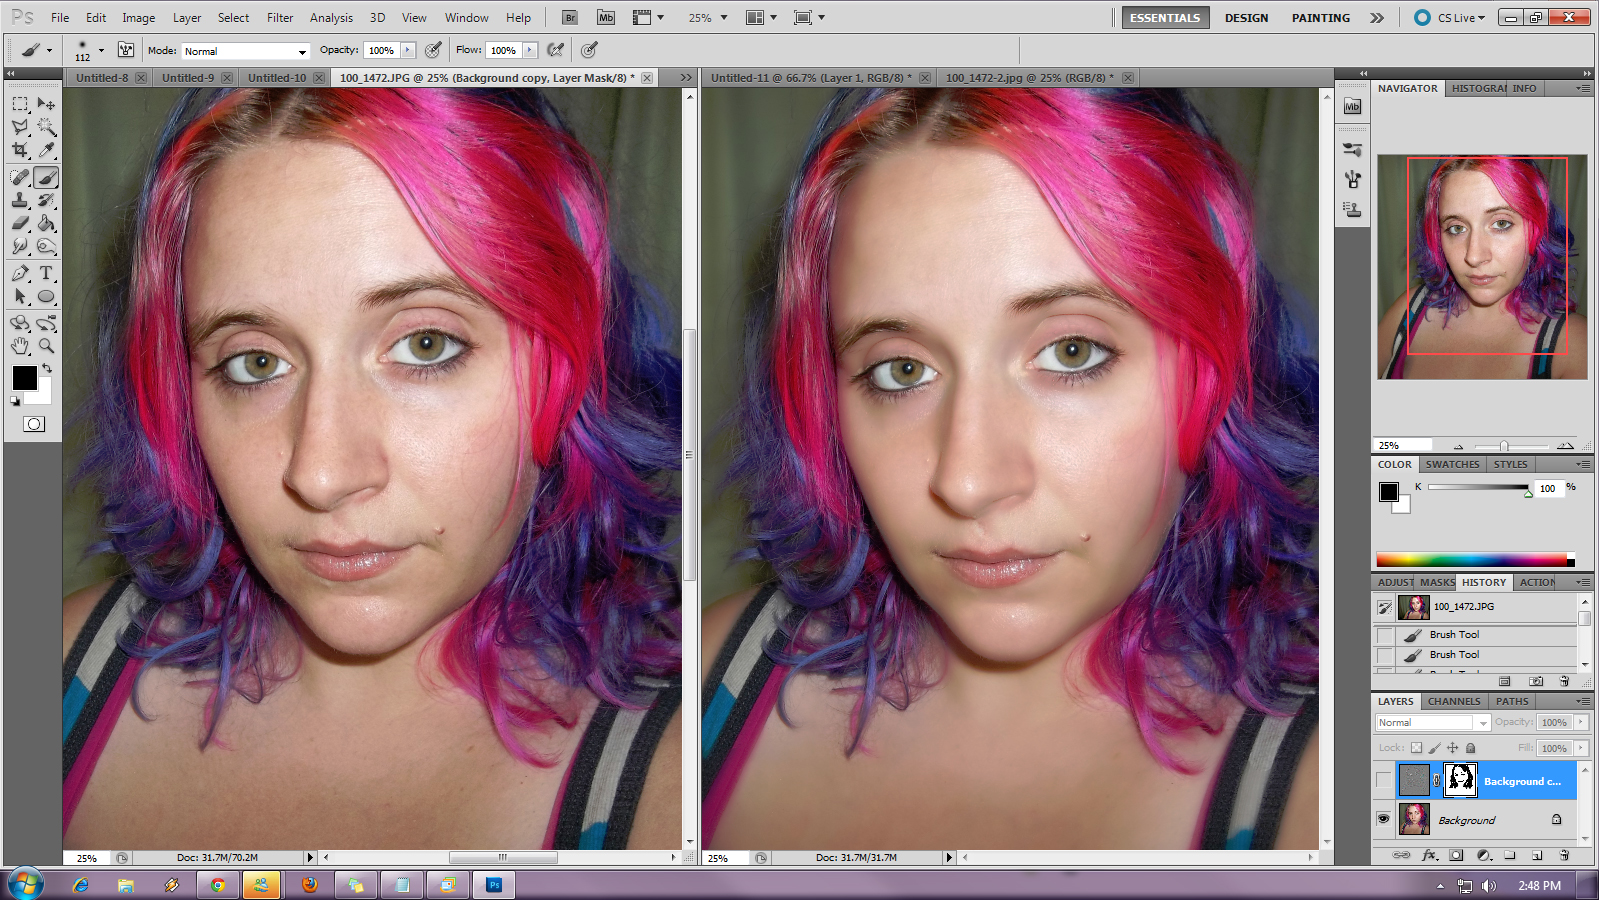Launch Adobe Bridge from the top bar
The height and width of the screenshot is (900, 1599).
[x=569, y=17]
